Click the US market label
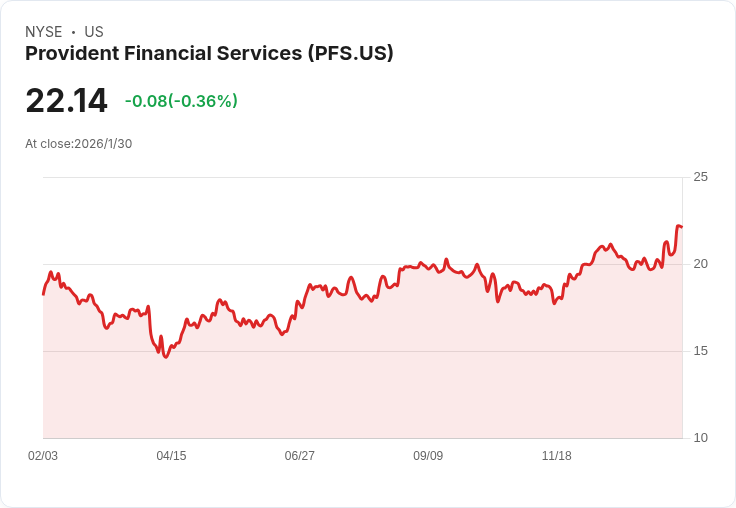736x508 pixels. pyautogui.click(x=94, y=32)
